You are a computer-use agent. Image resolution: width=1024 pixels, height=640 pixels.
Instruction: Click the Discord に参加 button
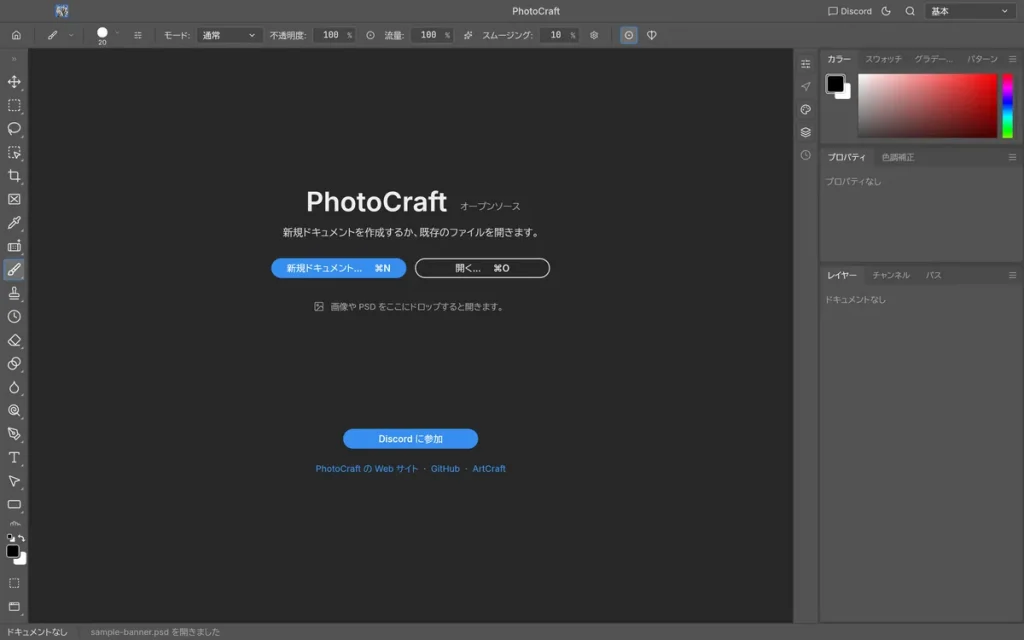410,439
